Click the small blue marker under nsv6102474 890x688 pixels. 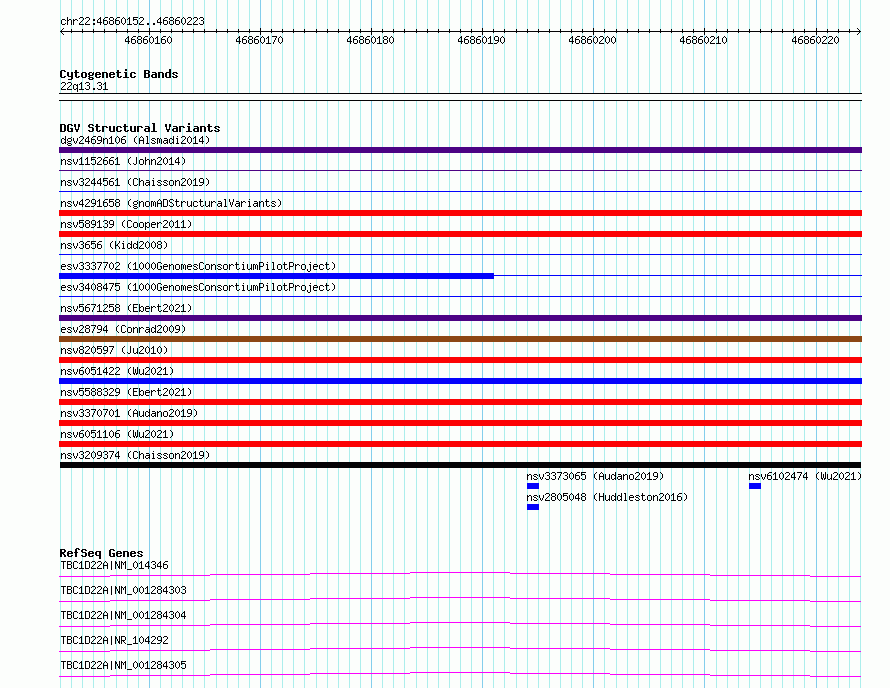click(x=755, y=486)
